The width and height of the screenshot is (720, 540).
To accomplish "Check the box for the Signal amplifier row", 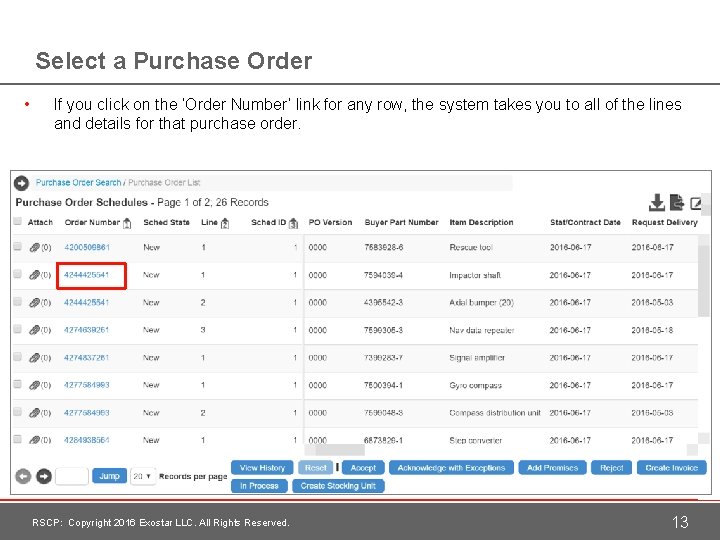I will tap(17, 357).
